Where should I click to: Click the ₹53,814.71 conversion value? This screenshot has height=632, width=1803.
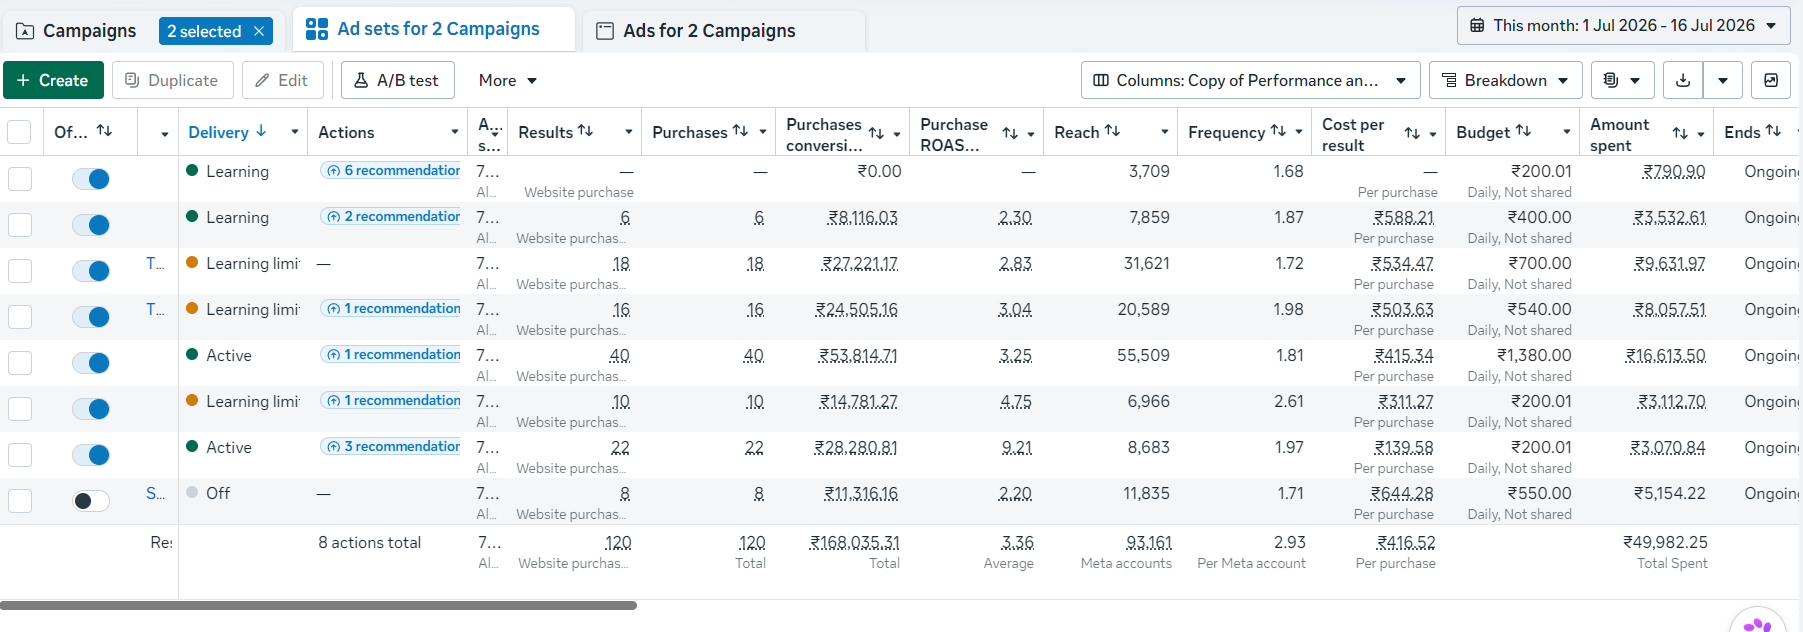(x=858, y=356)
